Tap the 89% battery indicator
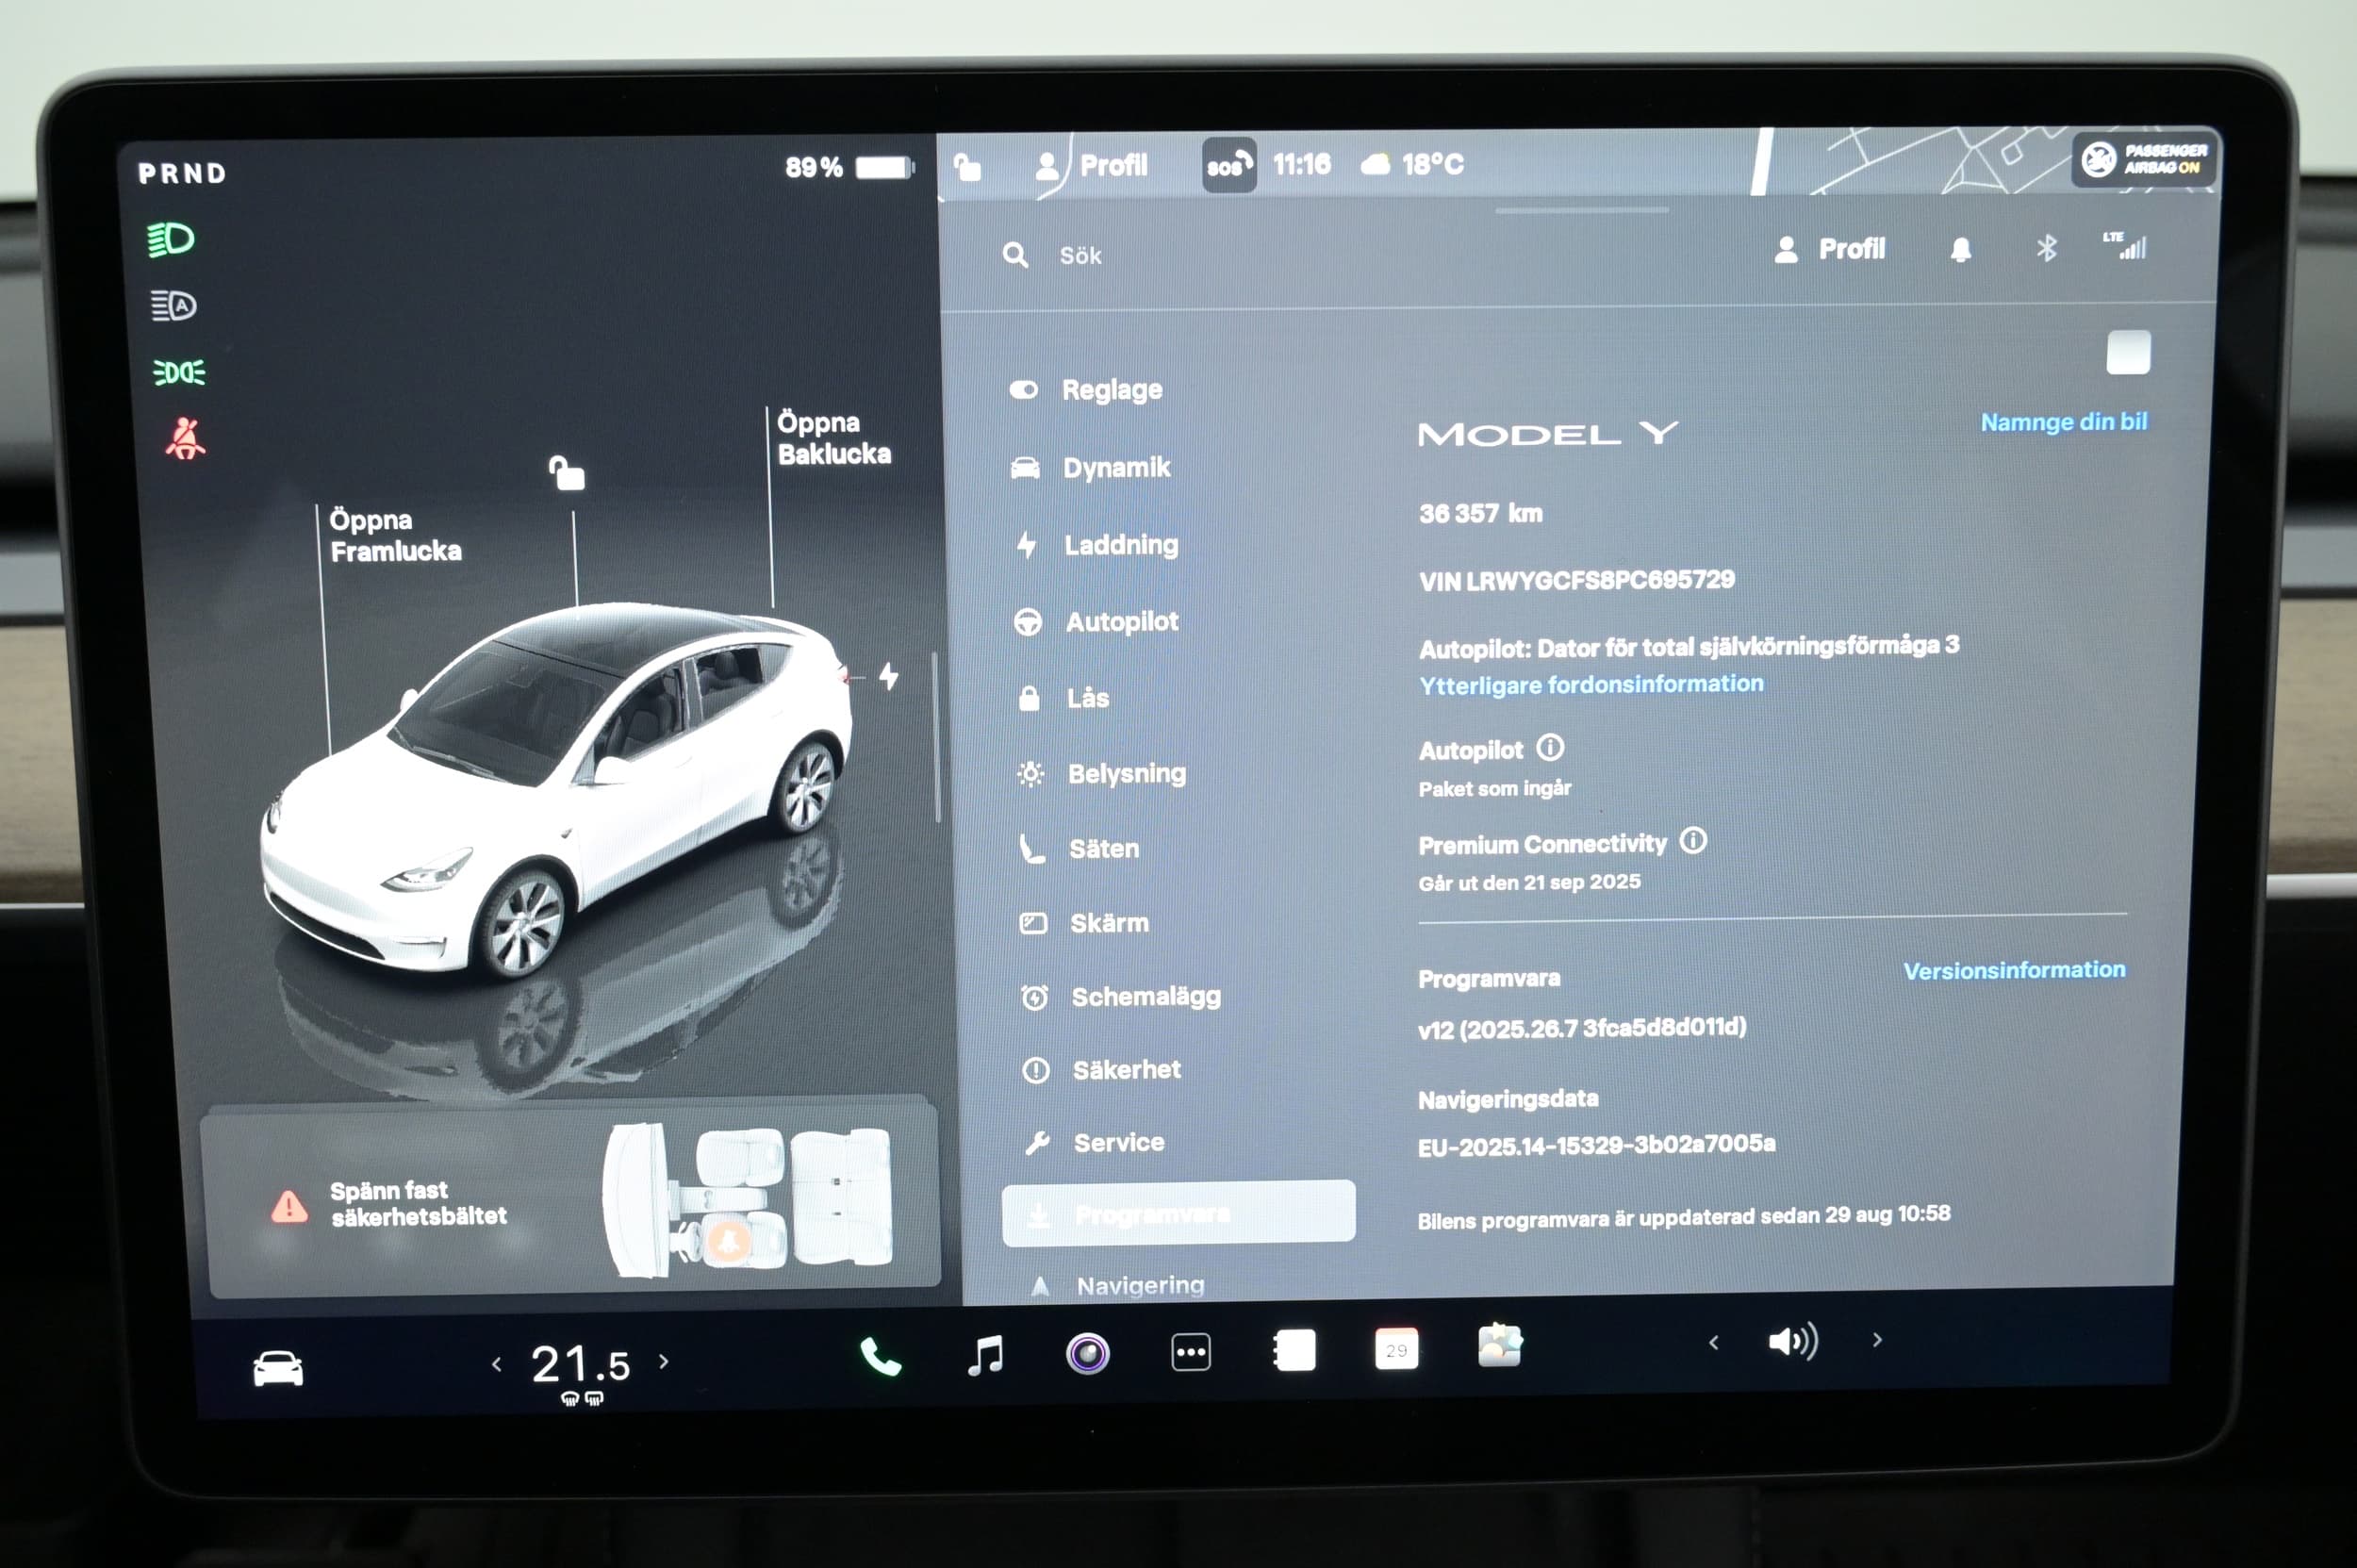This screenshot has height=1568, width=2357. 849,167
